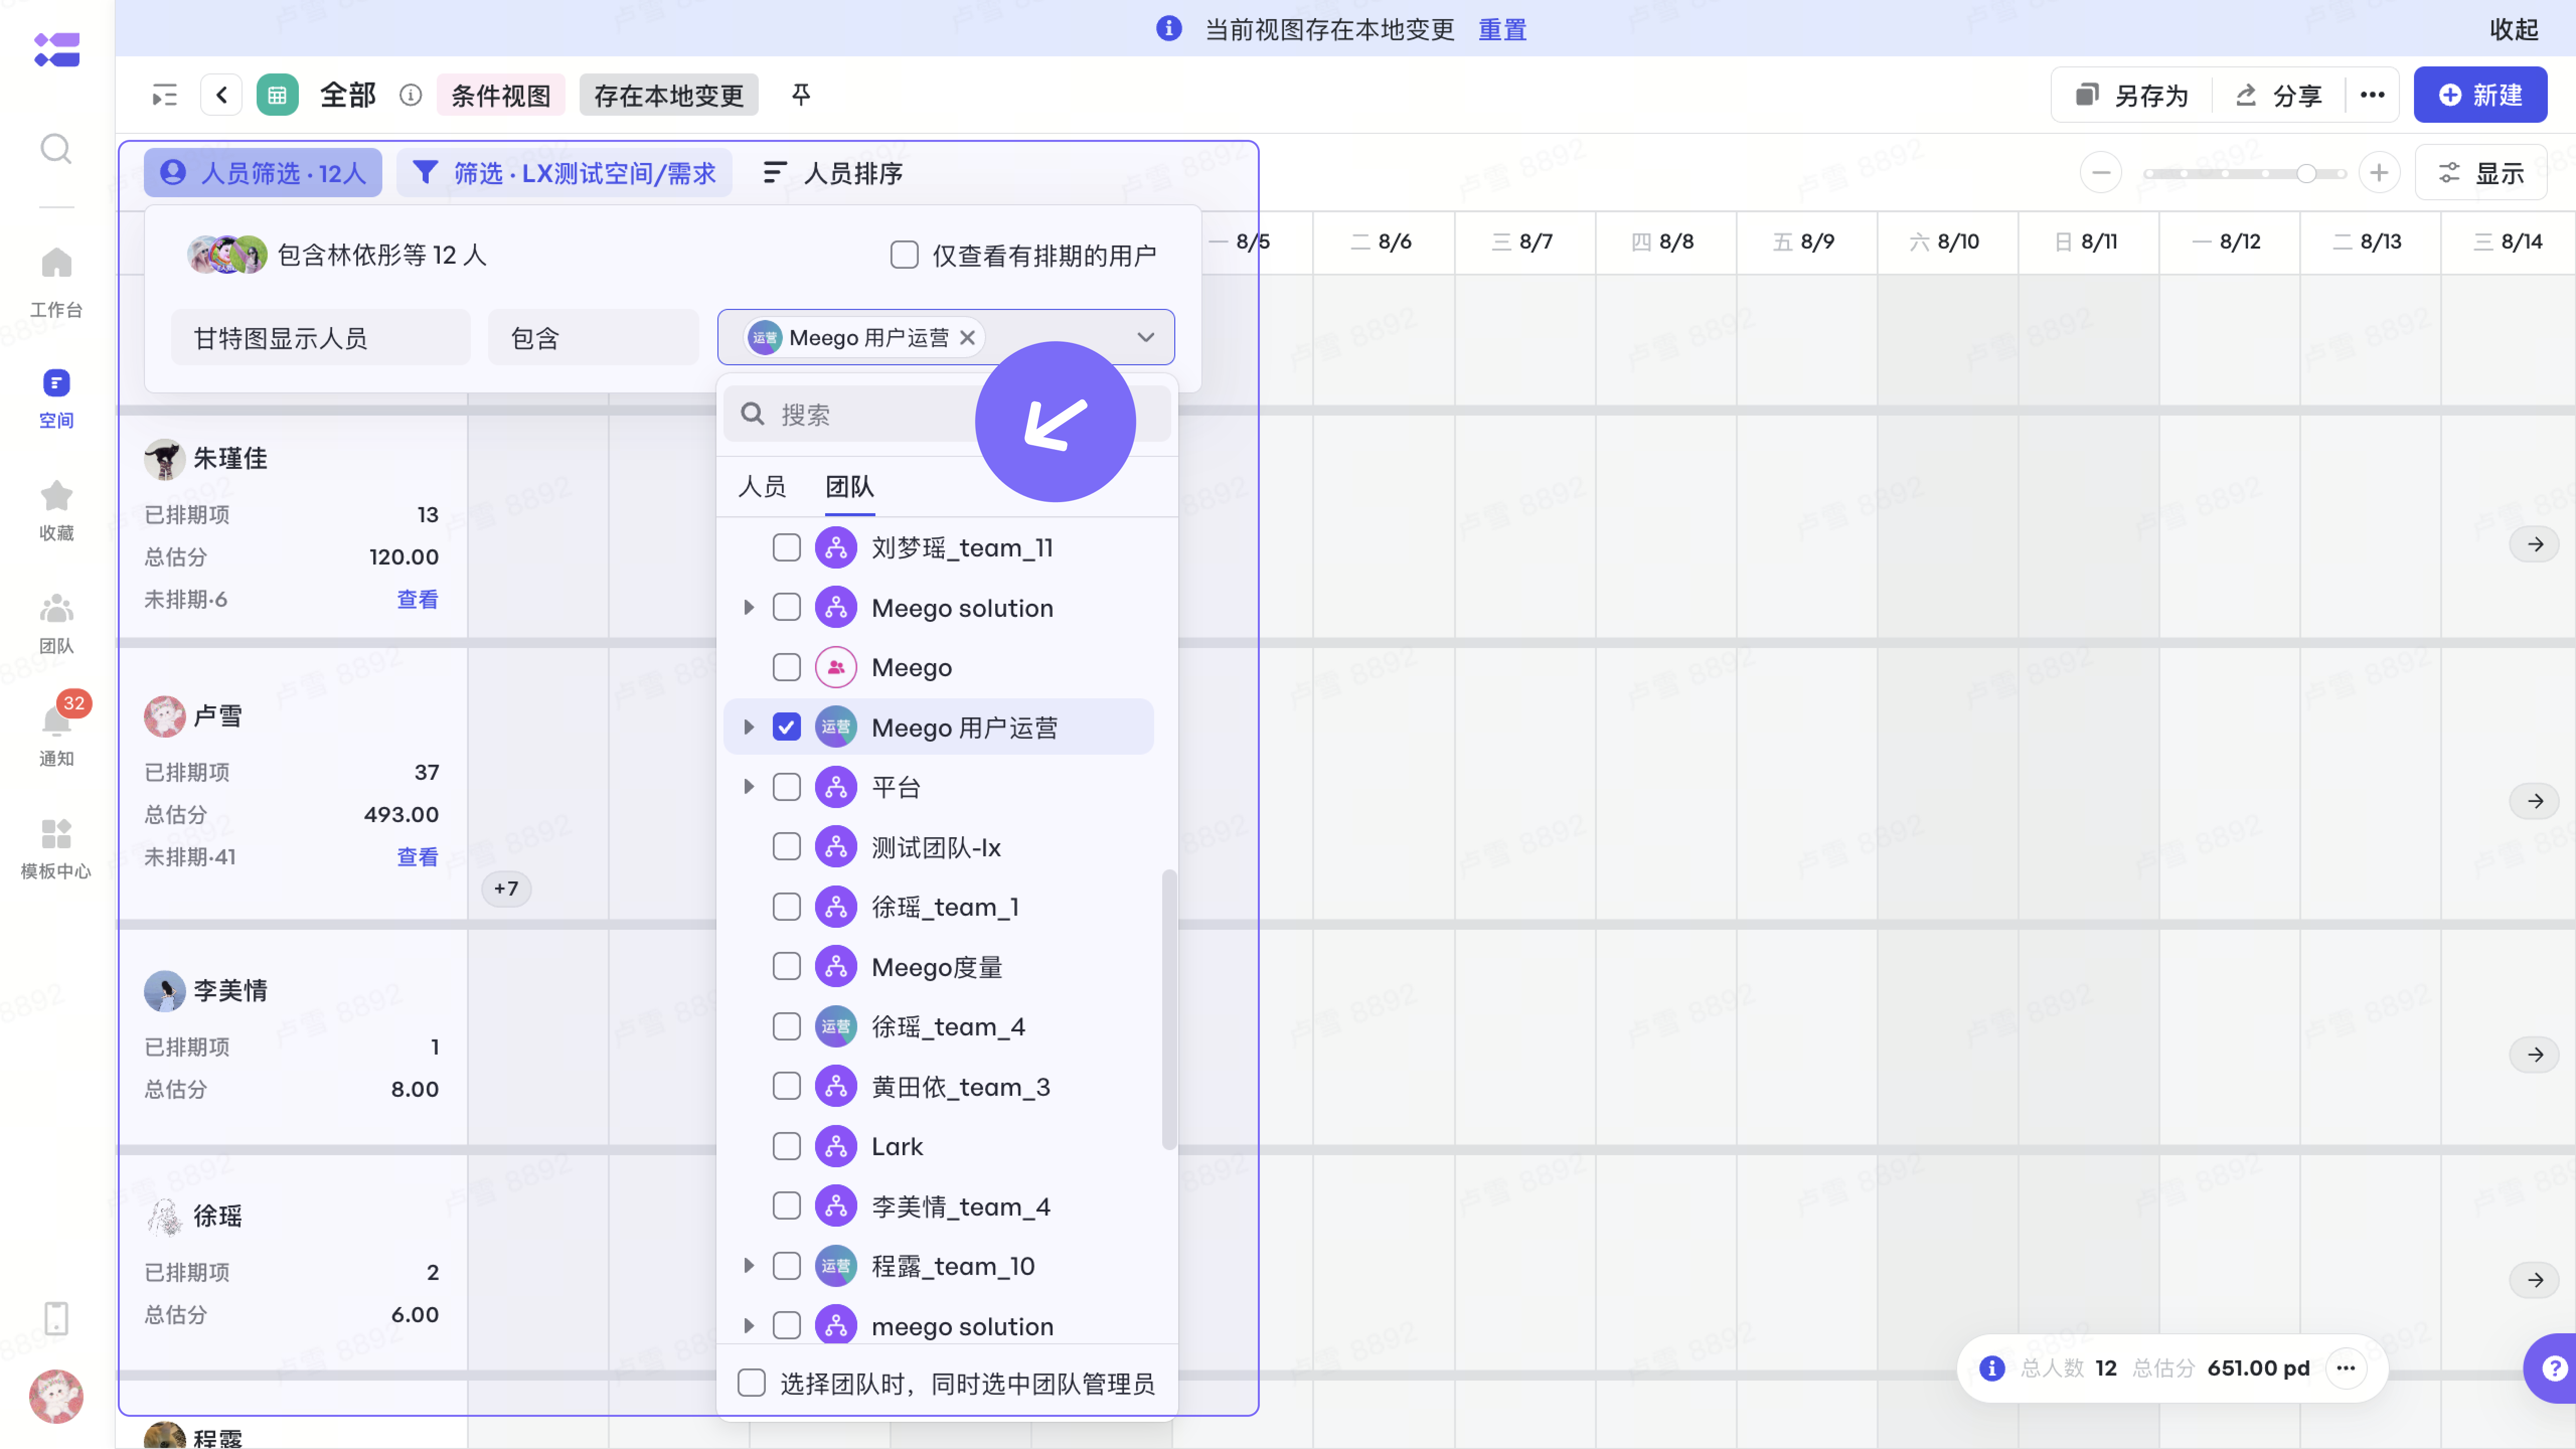Go to 工作台 workbench in sidebar
The height and width of the screenshot is (1449, 2576).
56,282
